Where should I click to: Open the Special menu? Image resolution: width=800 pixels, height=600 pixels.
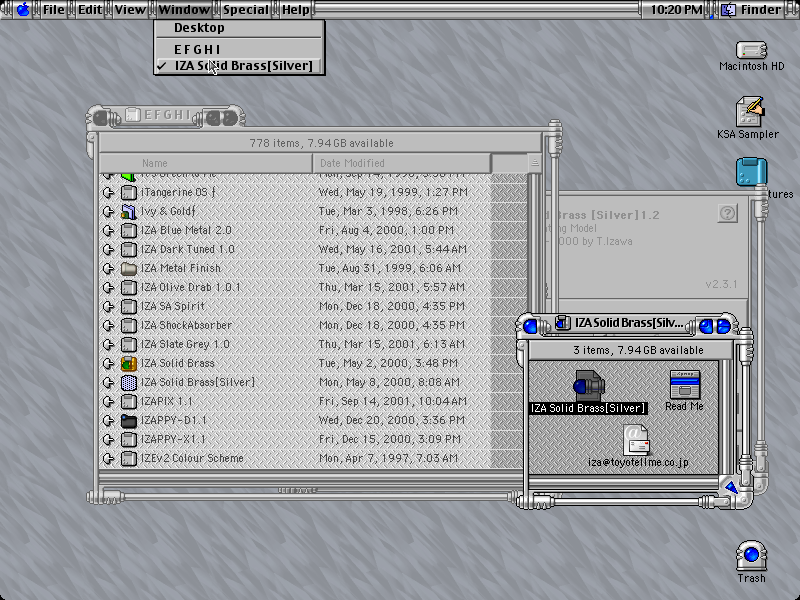[245, 9]
